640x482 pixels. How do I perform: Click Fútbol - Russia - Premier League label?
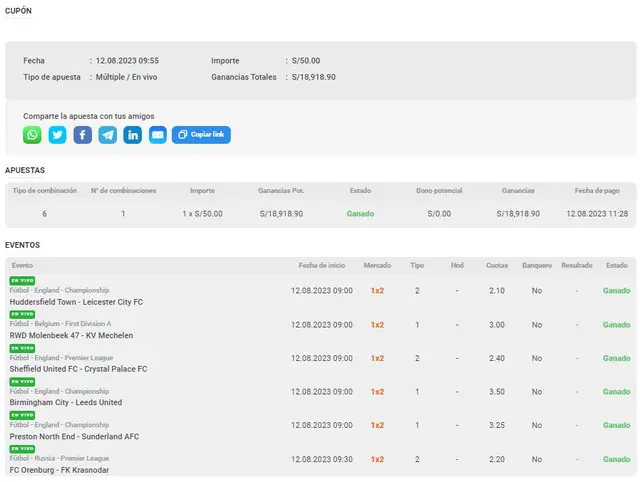coord(59,458)
